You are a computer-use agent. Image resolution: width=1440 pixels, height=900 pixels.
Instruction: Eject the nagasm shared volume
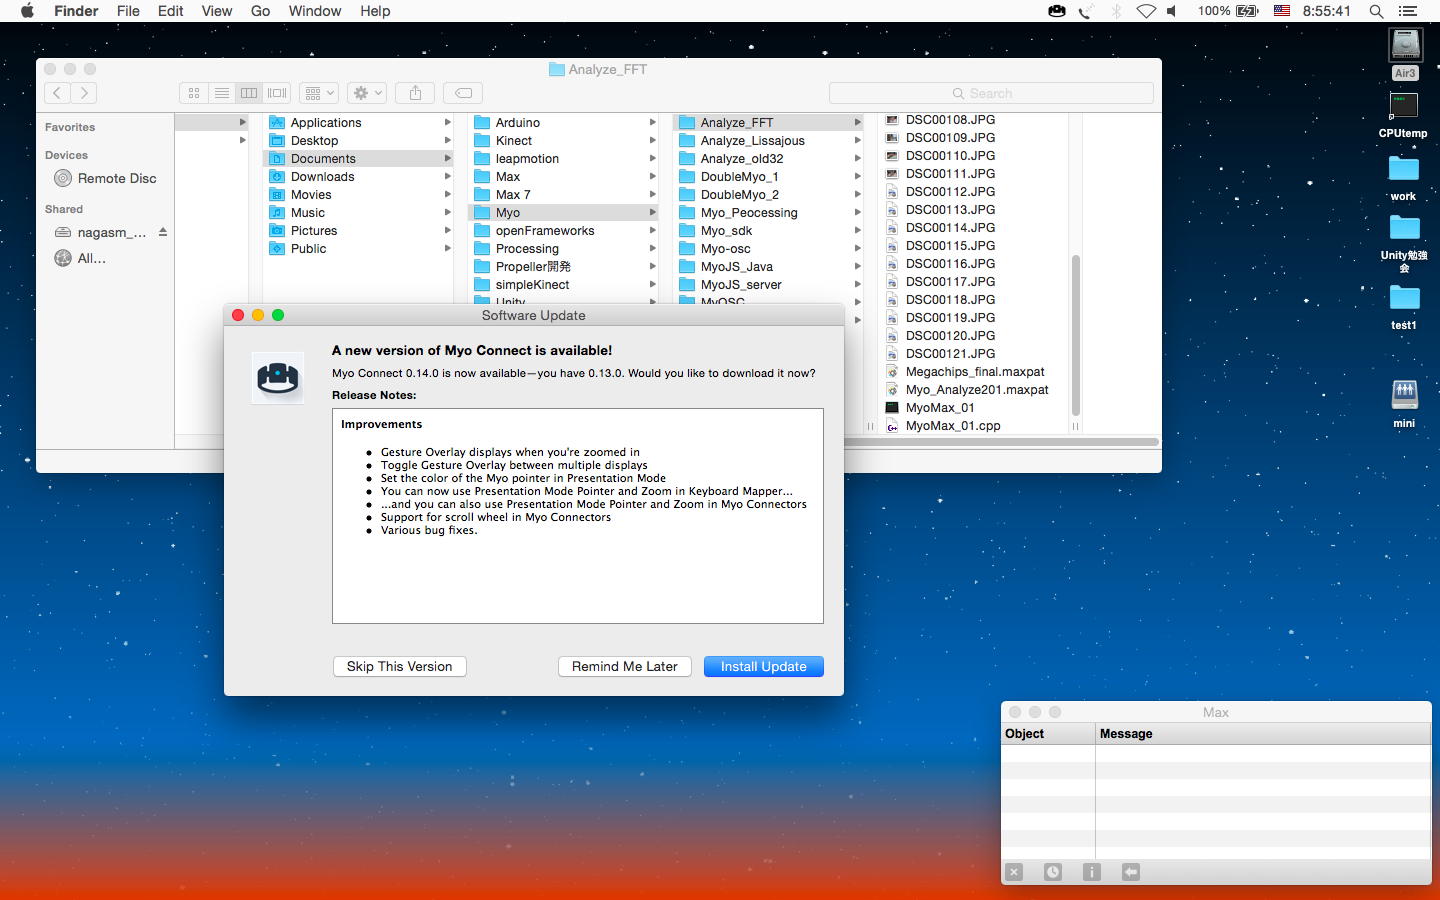click(x=163, y=232)
